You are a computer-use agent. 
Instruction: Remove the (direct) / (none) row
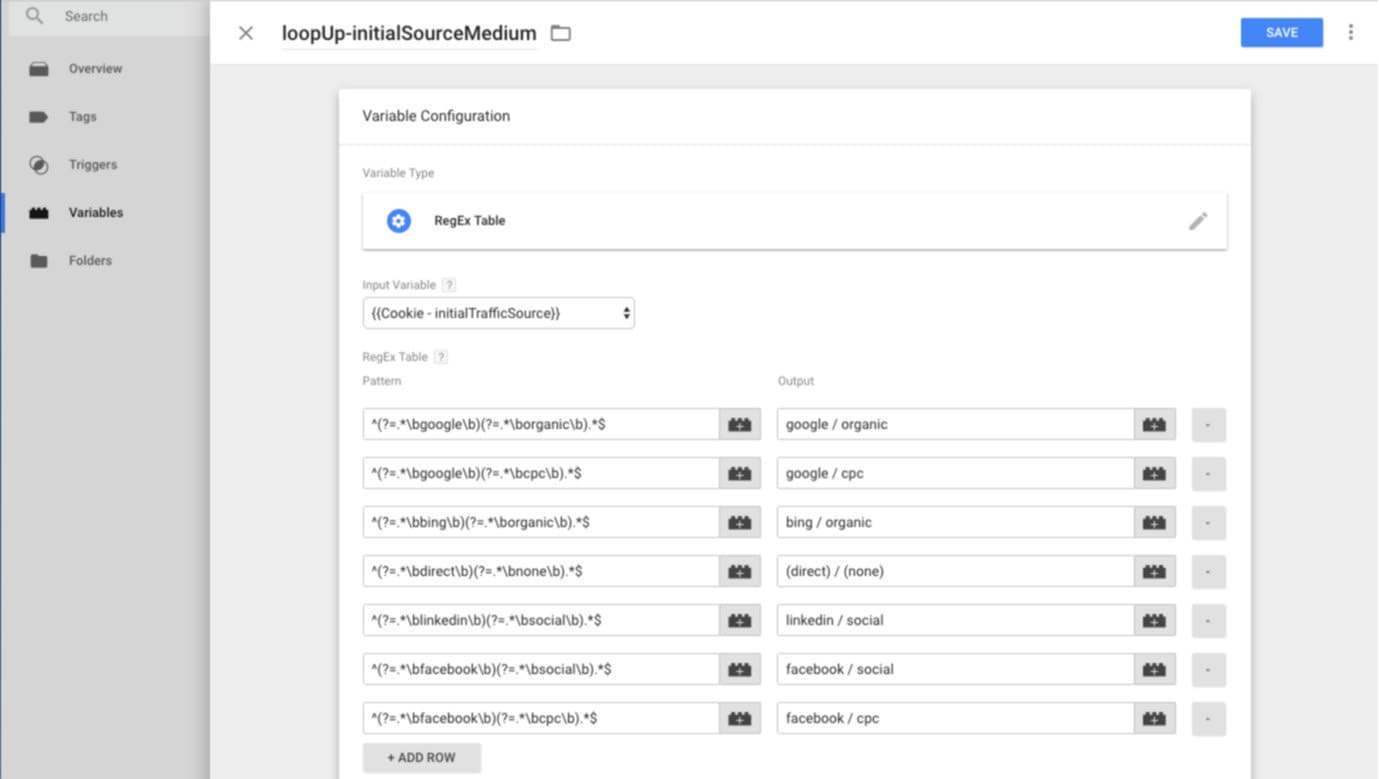pyautogui.click(x=1208, y=571)
